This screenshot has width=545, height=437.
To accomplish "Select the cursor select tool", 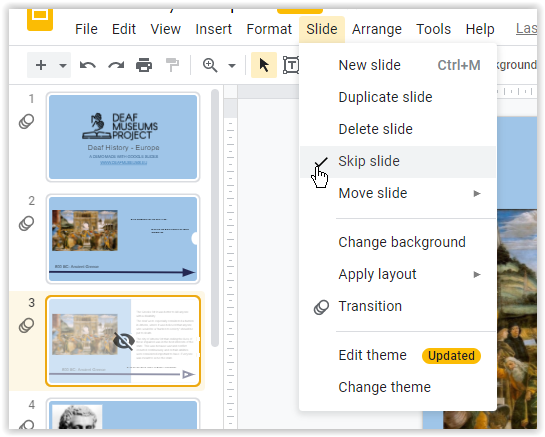I will [264, 65].
